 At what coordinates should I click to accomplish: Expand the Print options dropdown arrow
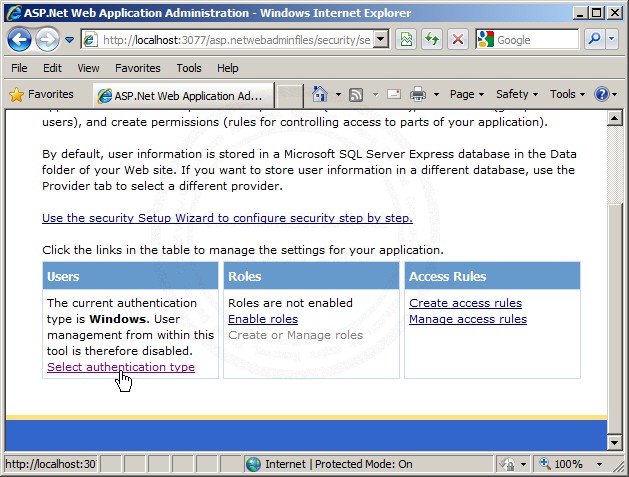click(x=436, y=95)
